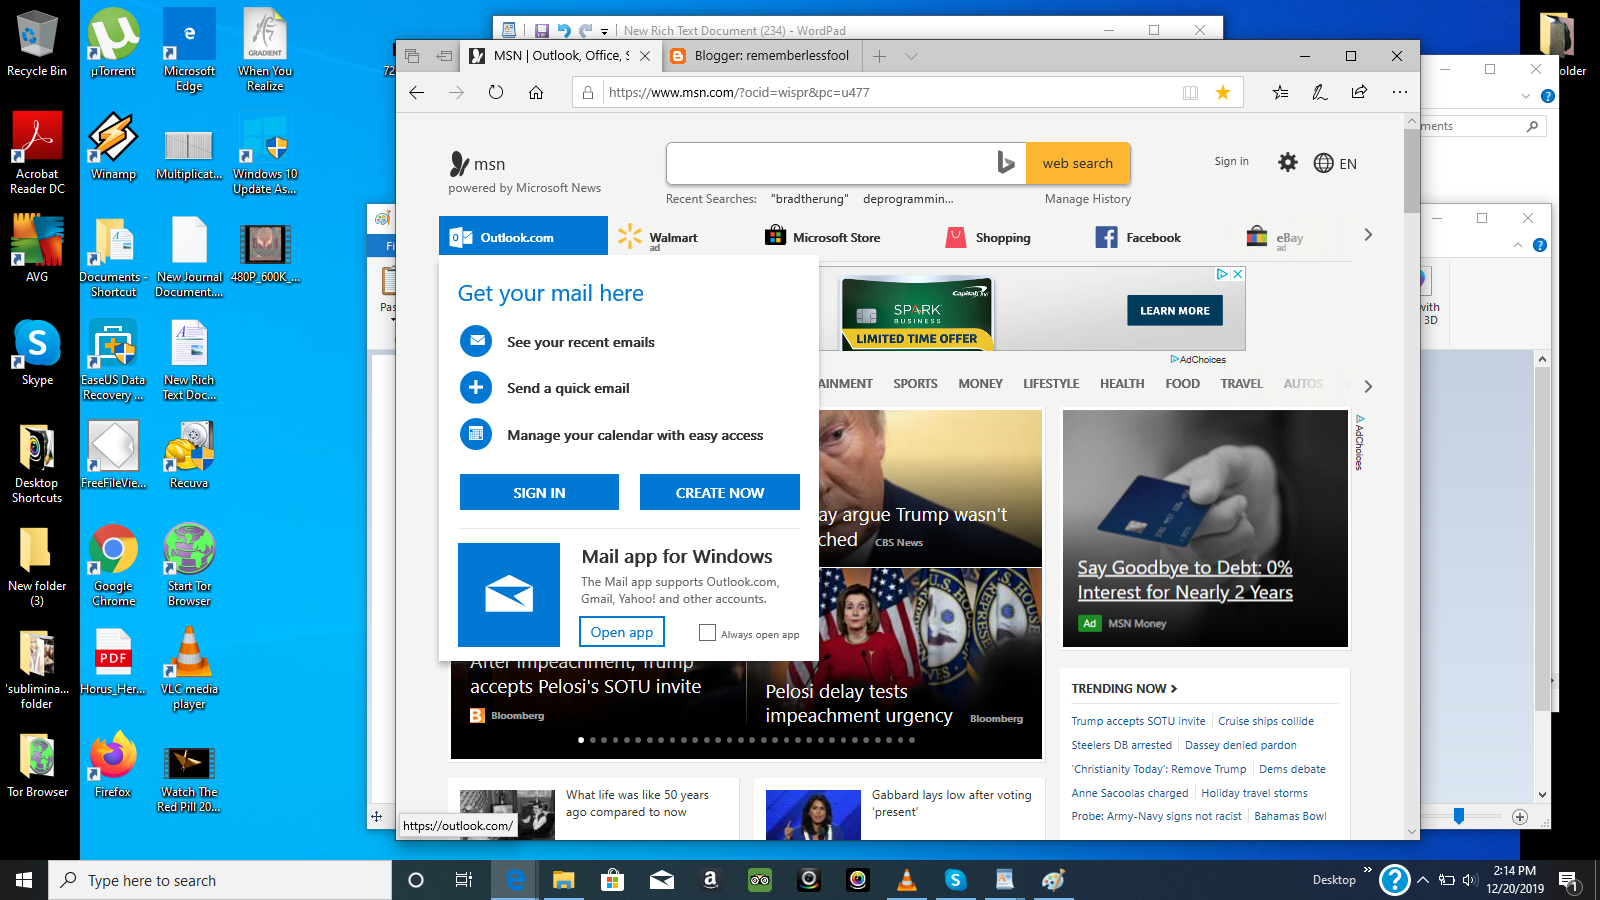Open File Explorer from taskbar
The width and height of the screenshot is (1600, 900).
[x=563, y=880]
